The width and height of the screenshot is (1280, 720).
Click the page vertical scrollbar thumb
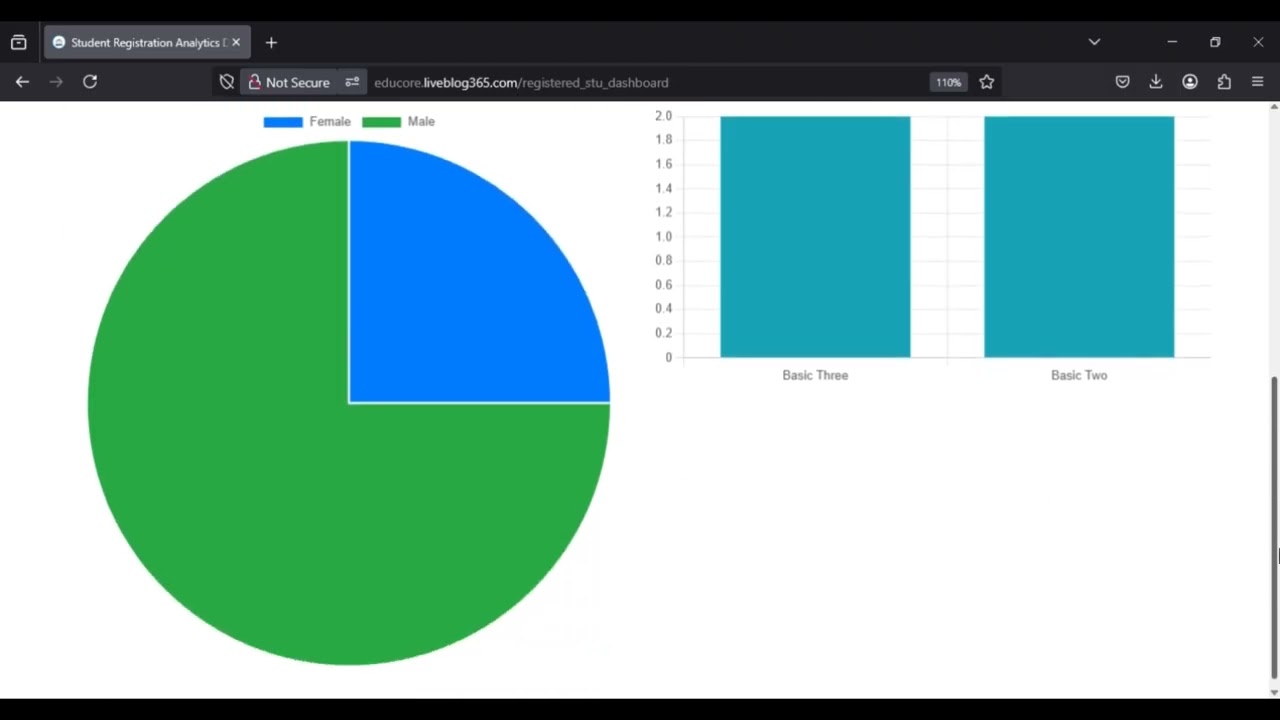click(x=1274, y=528)
